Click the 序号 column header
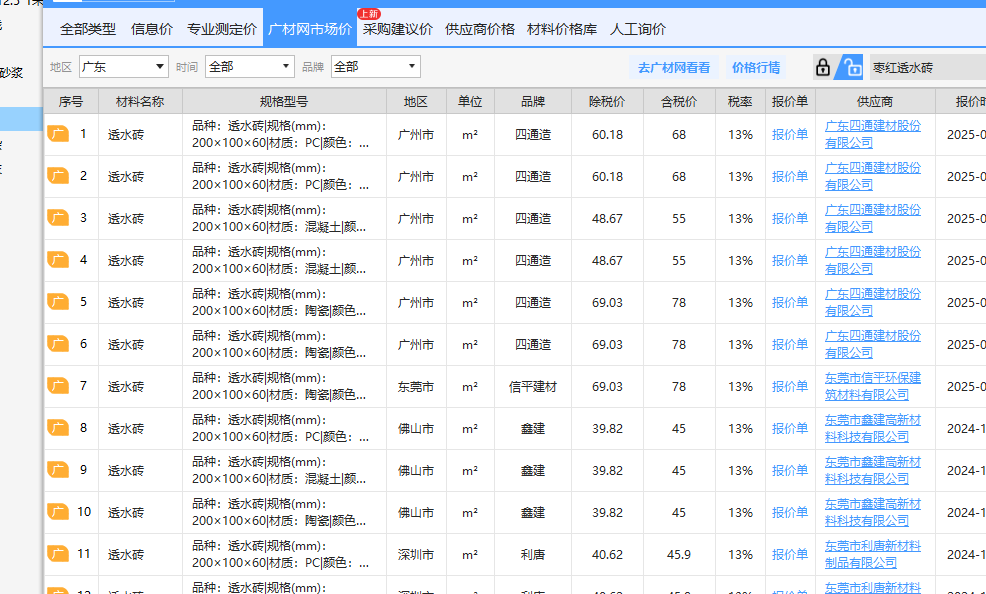This screenshot has width=986, height=594. [x=71, y=101]
